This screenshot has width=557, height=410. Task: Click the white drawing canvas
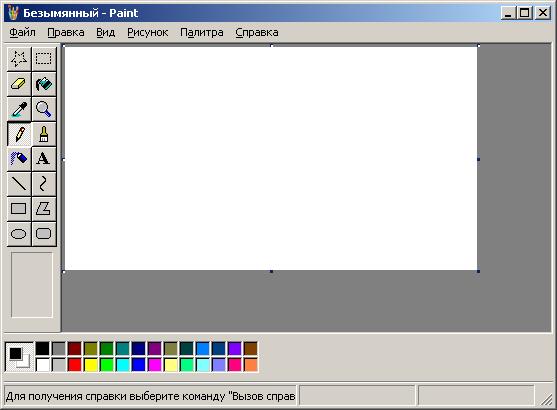click(x=271, y=158)
